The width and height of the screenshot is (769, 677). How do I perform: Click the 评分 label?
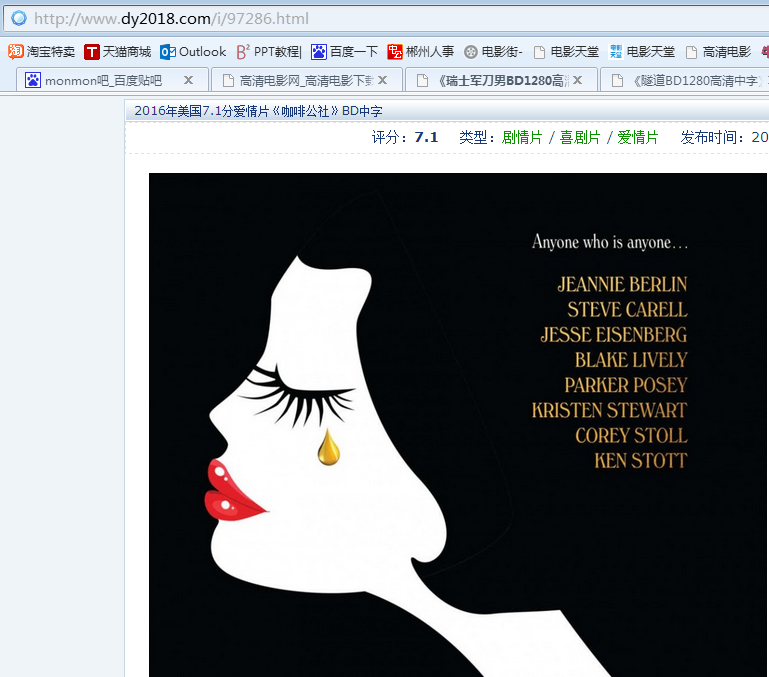click(389, 137)
